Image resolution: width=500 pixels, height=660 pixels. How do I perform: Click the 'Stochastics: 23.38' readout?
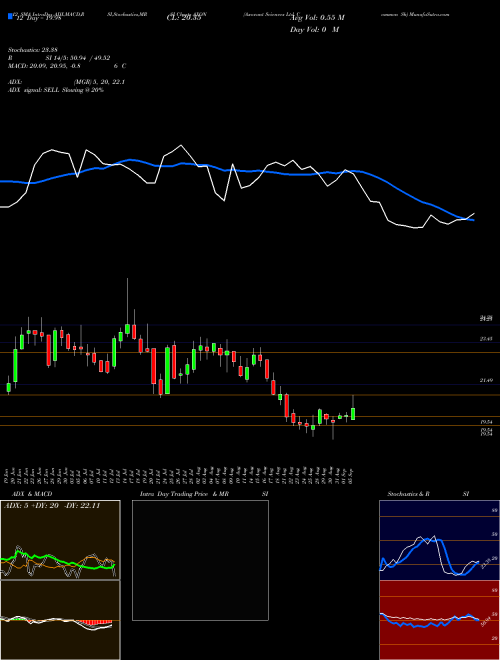(31, 50)
